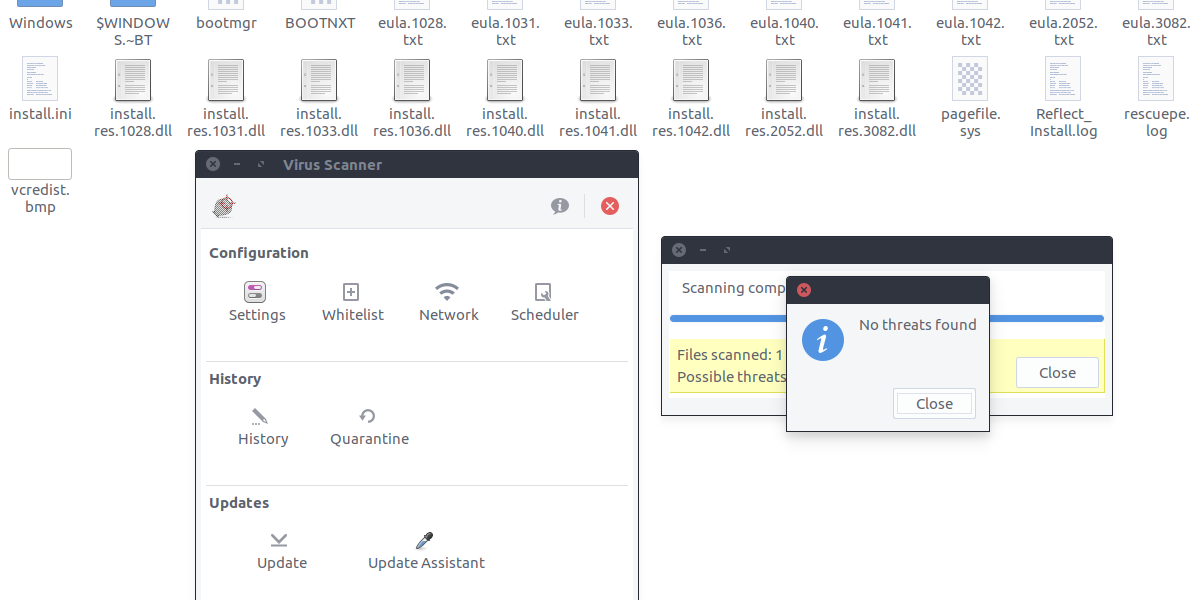
Task: Click the red quit icon in Virus Scanner toolbar
Action: pyautogui.click(x=610, y=206)
